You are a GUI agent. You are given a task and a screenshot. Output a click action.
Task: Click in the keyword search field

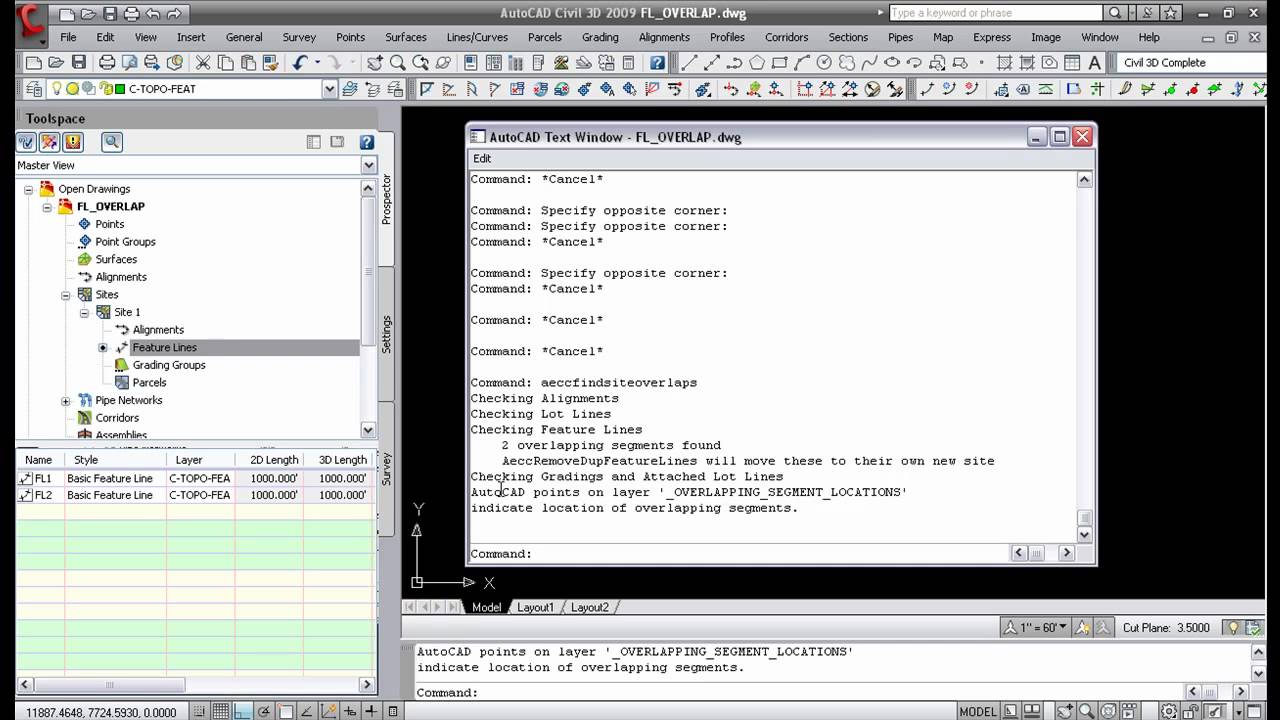coord(995,13)
